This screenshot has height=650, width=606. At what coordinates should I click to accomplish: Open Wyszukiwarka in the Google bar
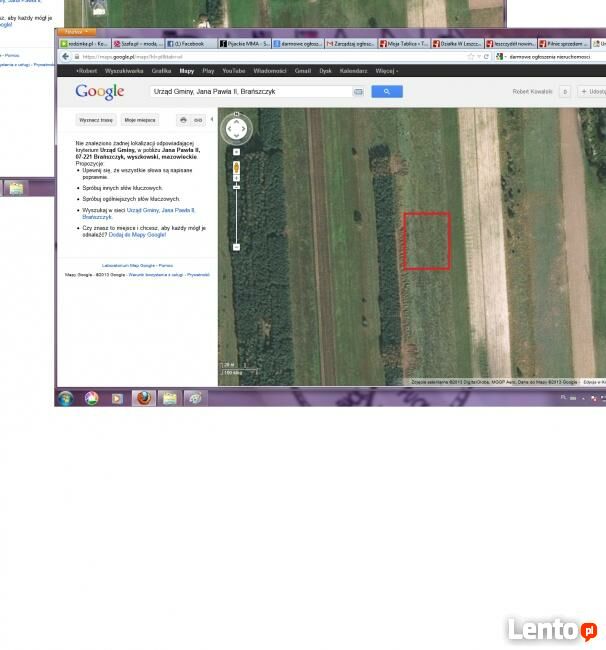(x=124, y=71)
